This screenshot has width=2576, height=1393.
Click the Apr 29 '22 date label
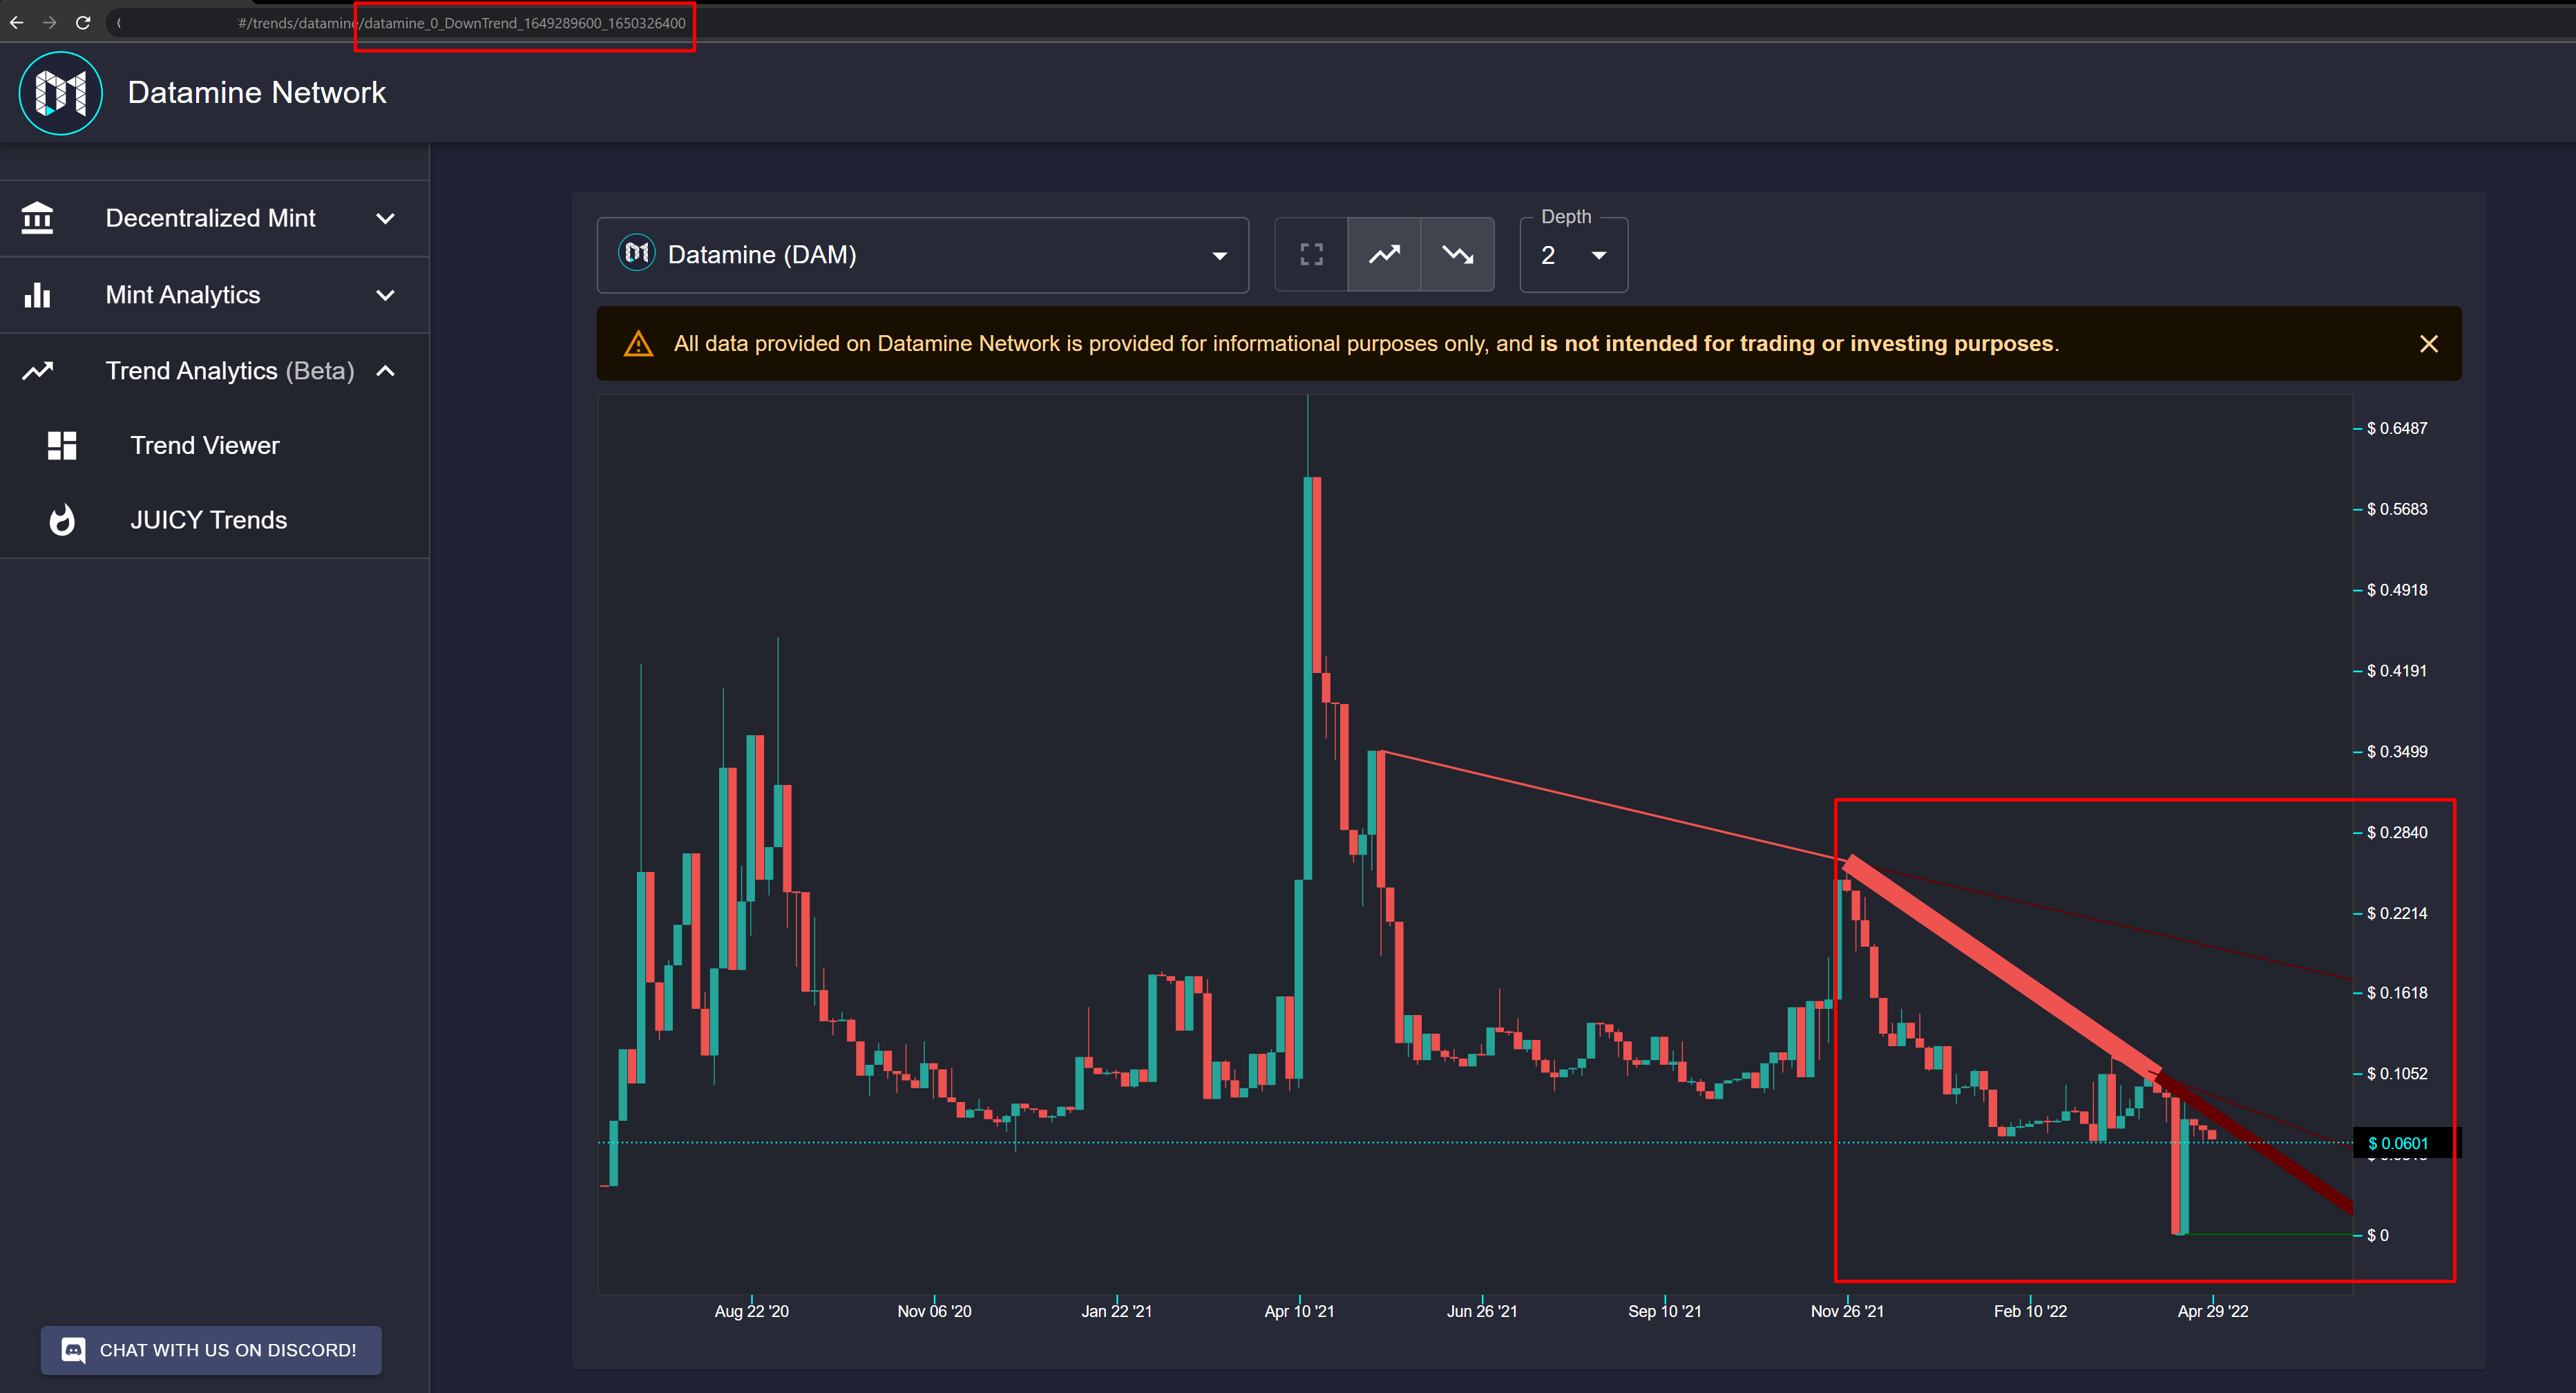[2213, 1311]
